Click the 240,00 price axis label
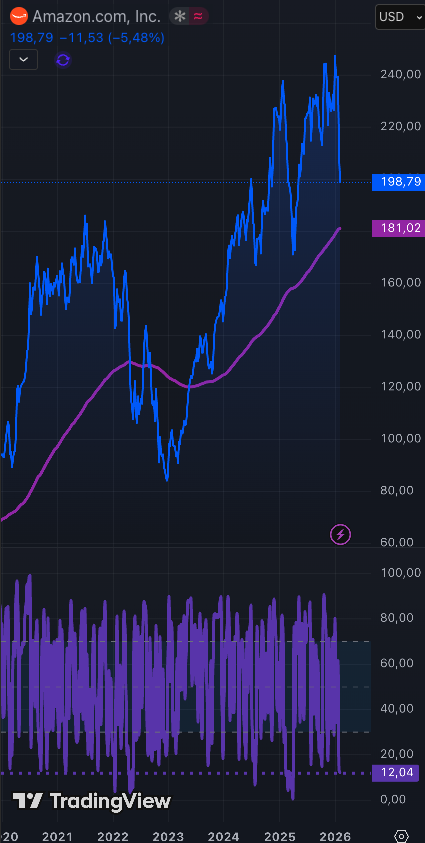This screenshot has height=843, width=425. [400, 75]
